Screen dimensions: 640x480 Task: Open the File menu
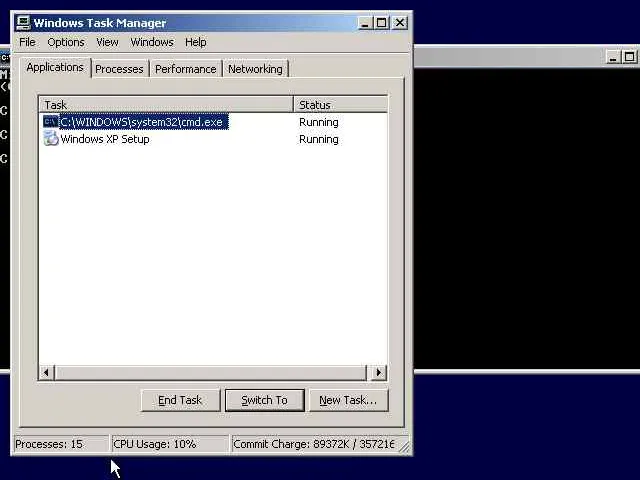click(x=27, y=42)
